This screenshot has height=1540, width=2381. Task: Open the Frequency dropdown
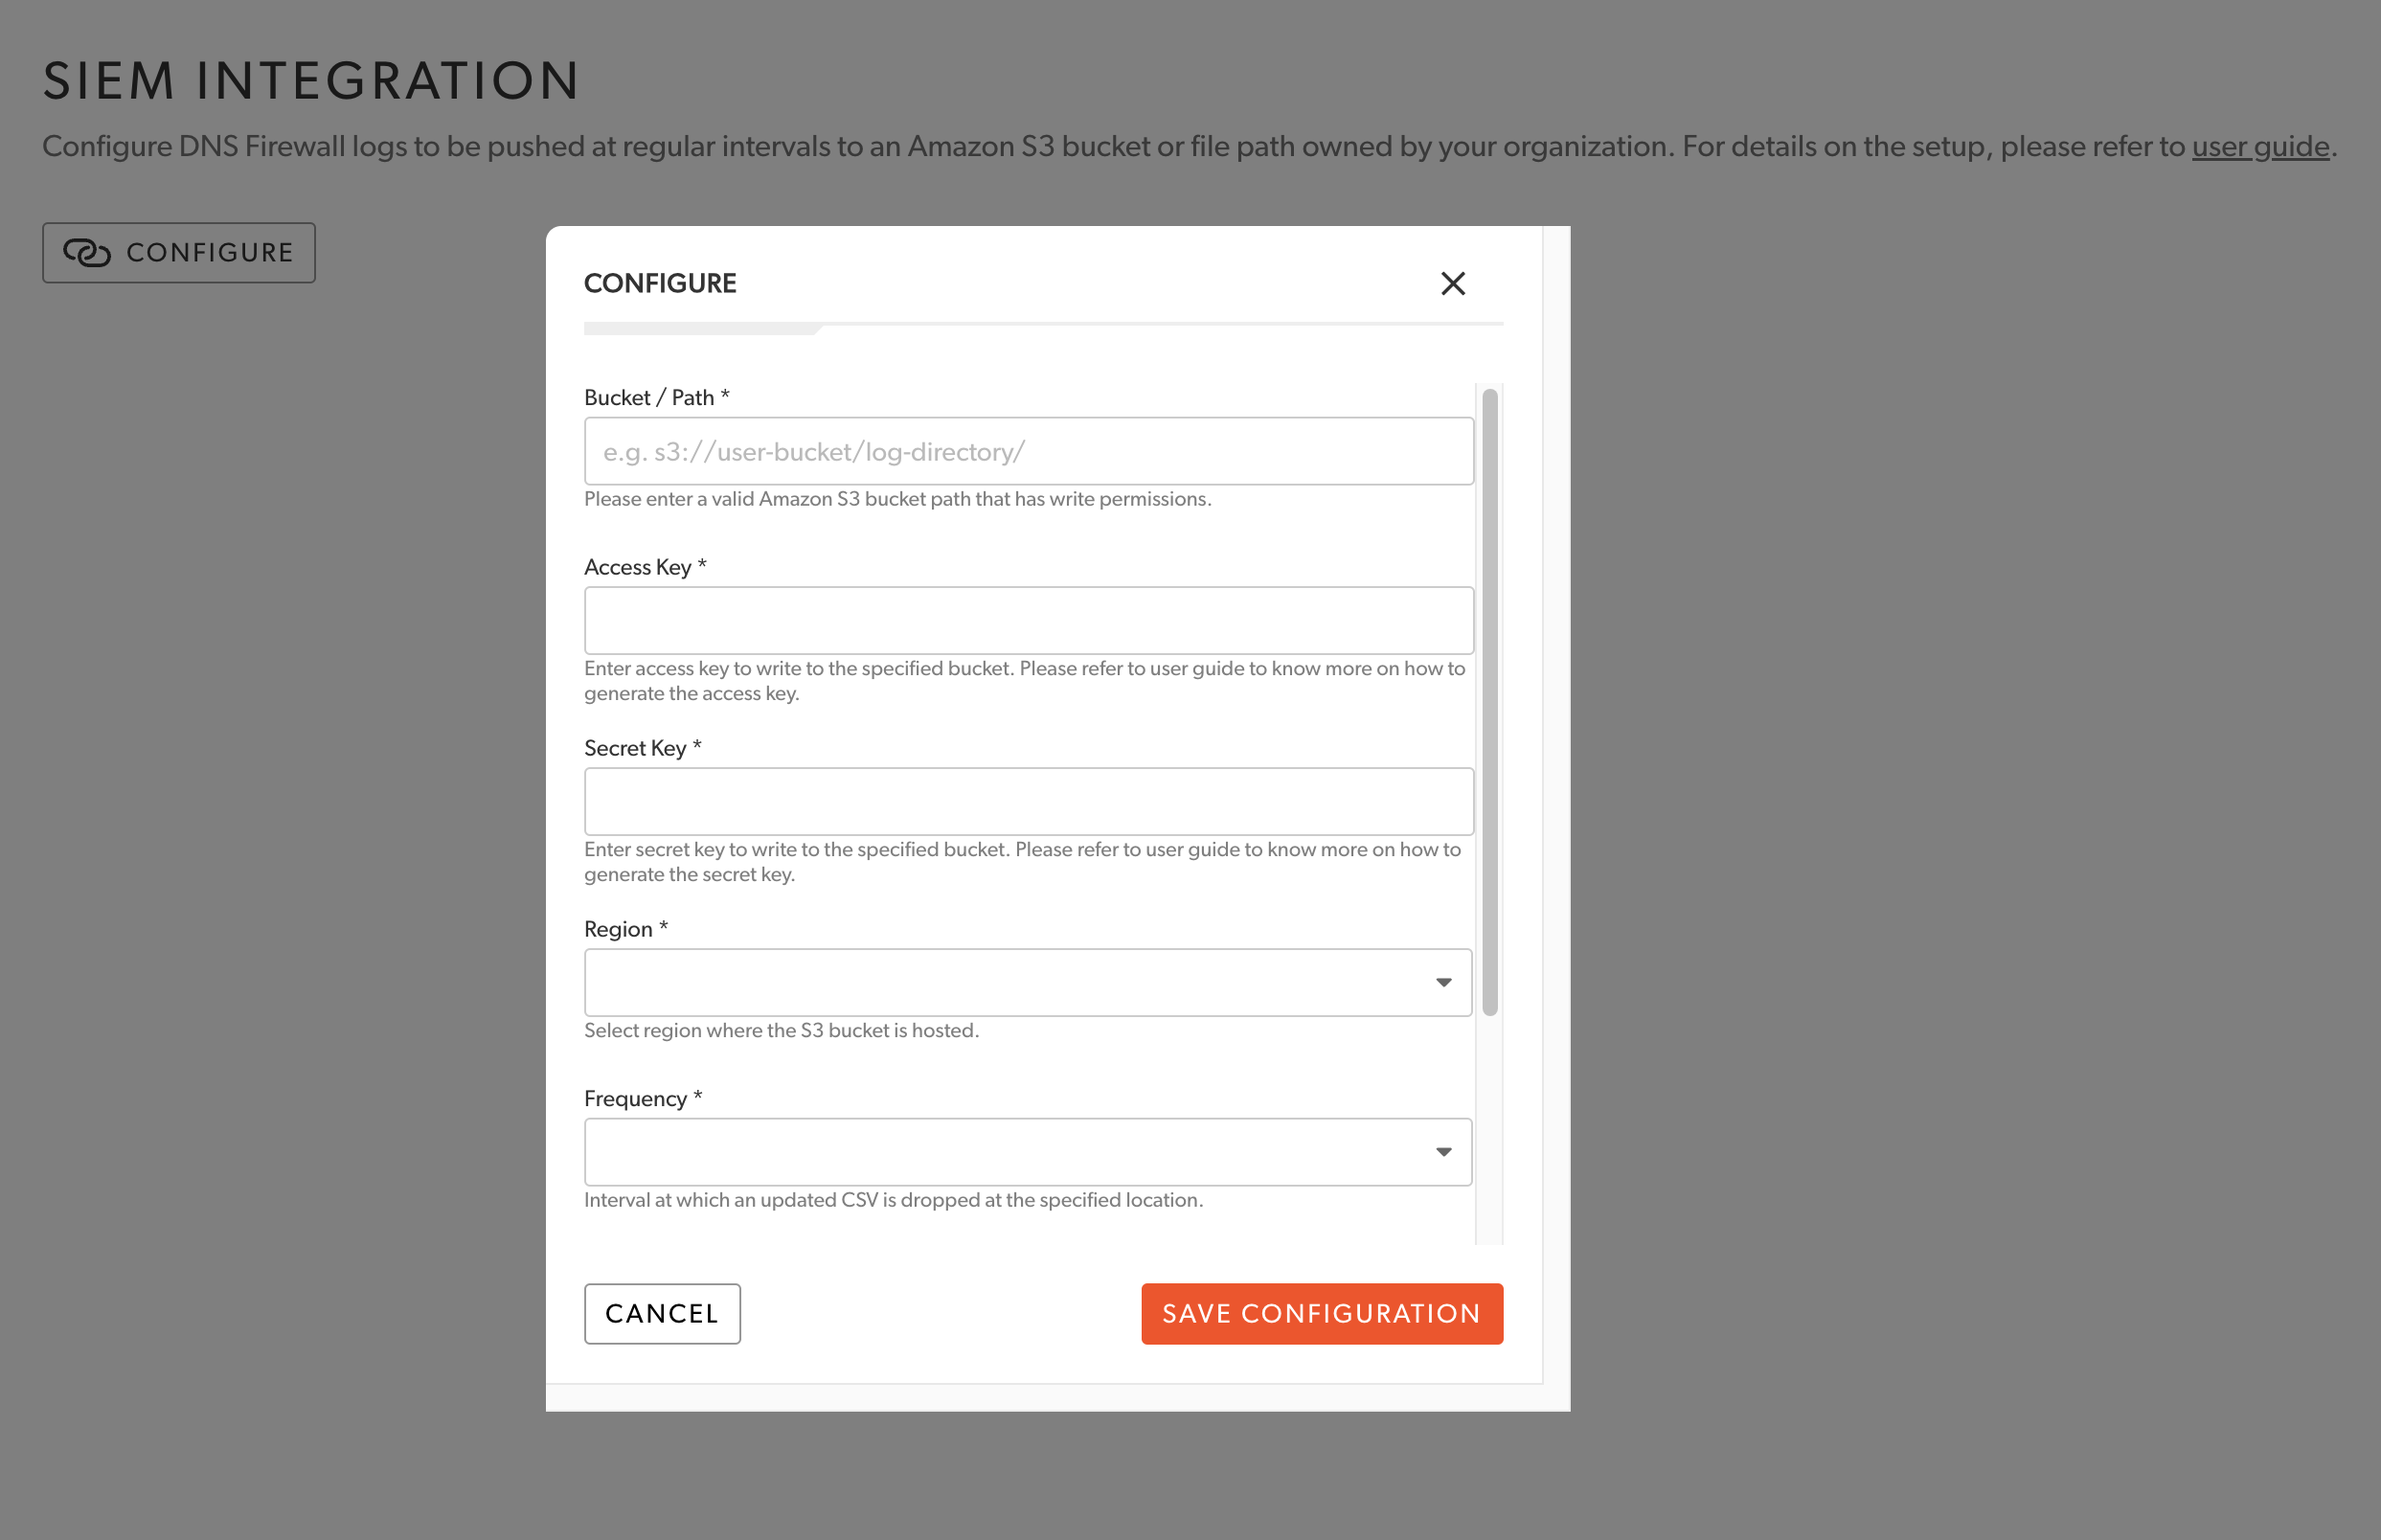pos(1027,1151)
